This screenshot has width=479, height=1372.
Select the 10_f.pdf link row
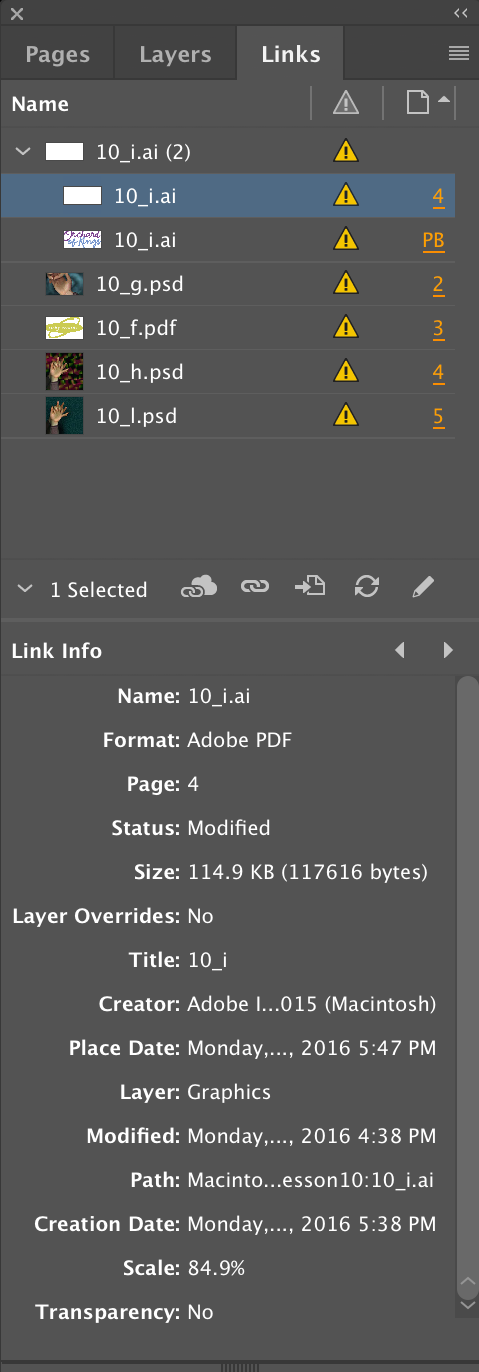click(228, 328)
